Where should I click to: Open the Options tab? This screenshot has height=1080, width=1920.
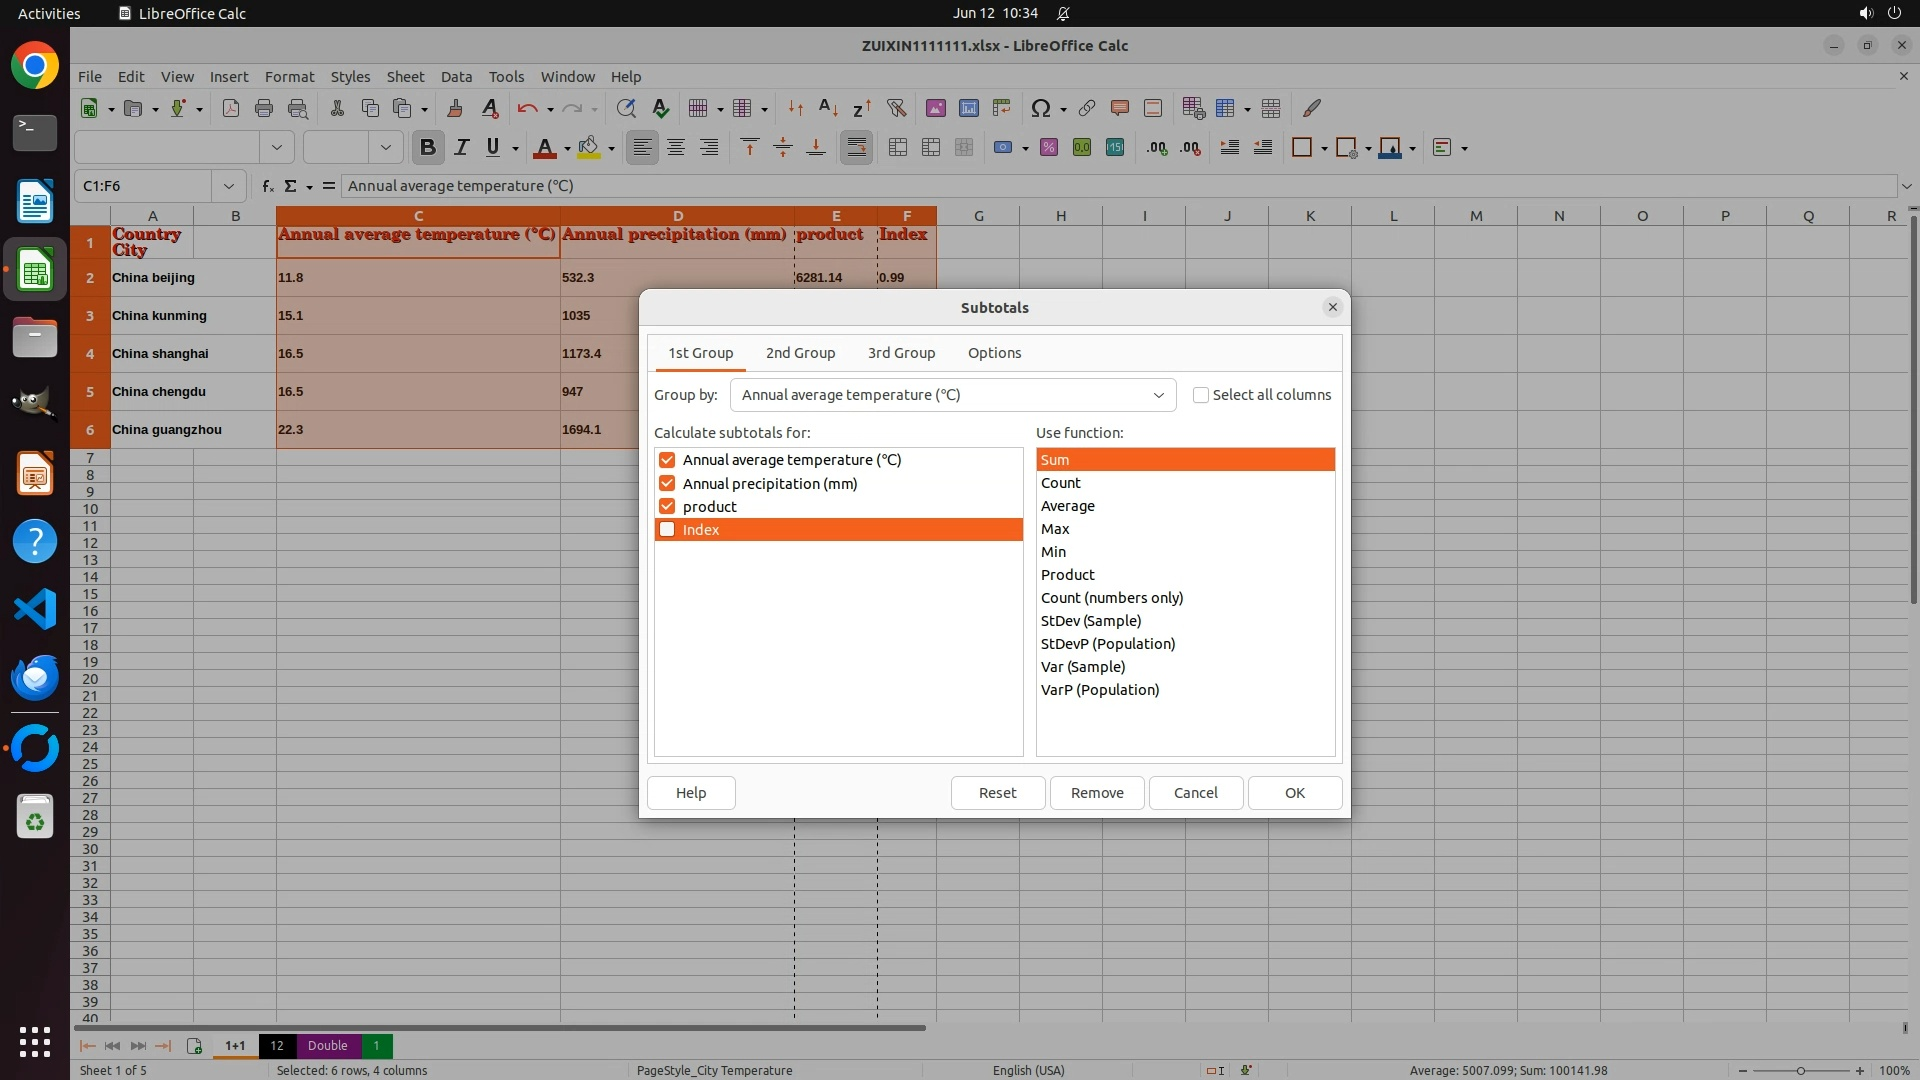click(x=994, y=353)
